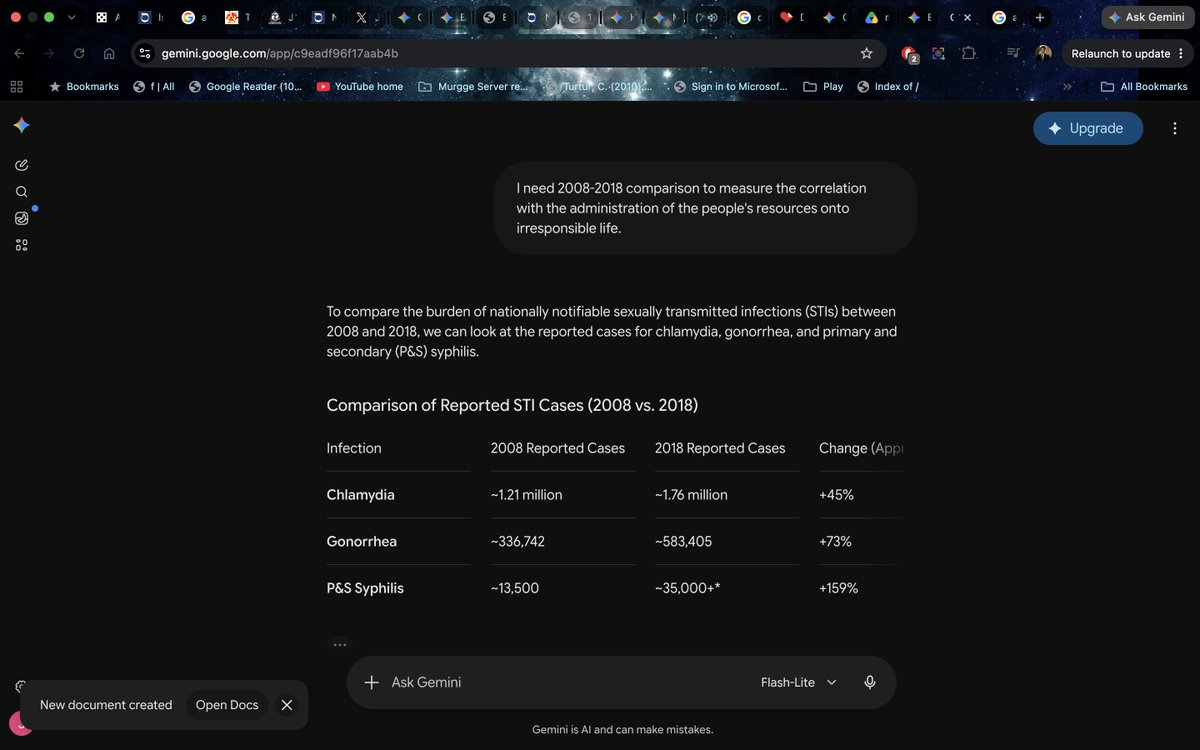Image resolution: width=1200 pixels, height=750 pixels.
Task: Expand the Flash-Lite model selector
Action: click(x=799, y=682)
